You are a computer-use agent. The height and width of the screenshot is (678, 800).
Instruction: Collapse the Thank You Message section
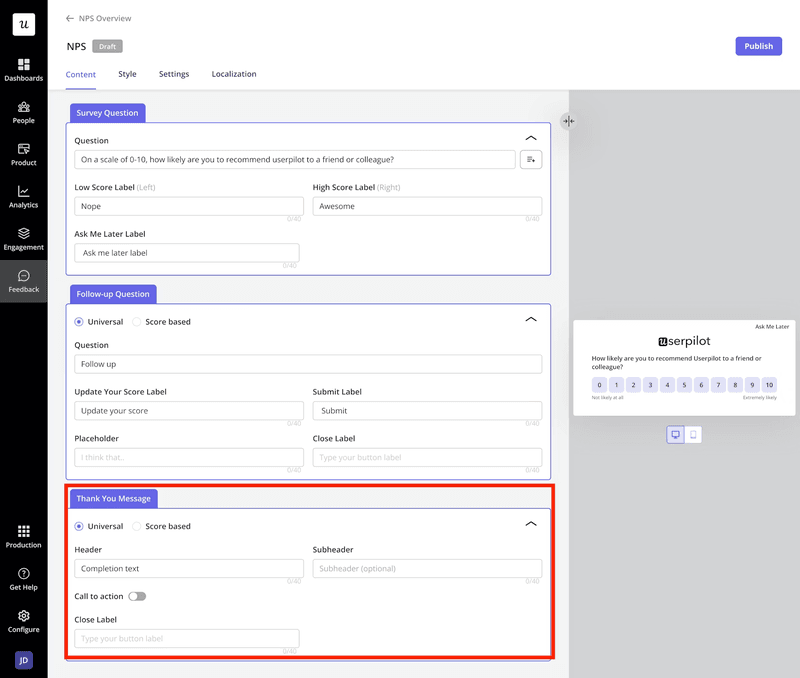[531, 523]
